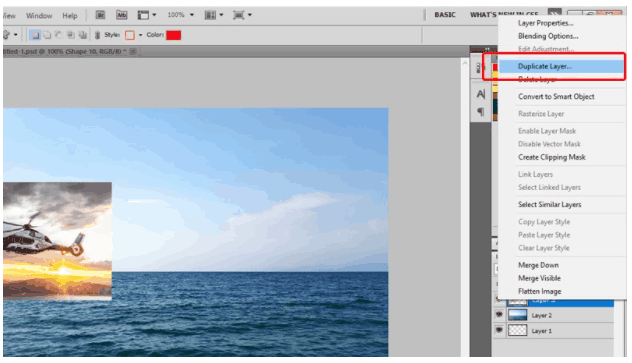The image size is (632, 363).
Task: Open the Paragraph panel icon
Action: click(480, 112)
